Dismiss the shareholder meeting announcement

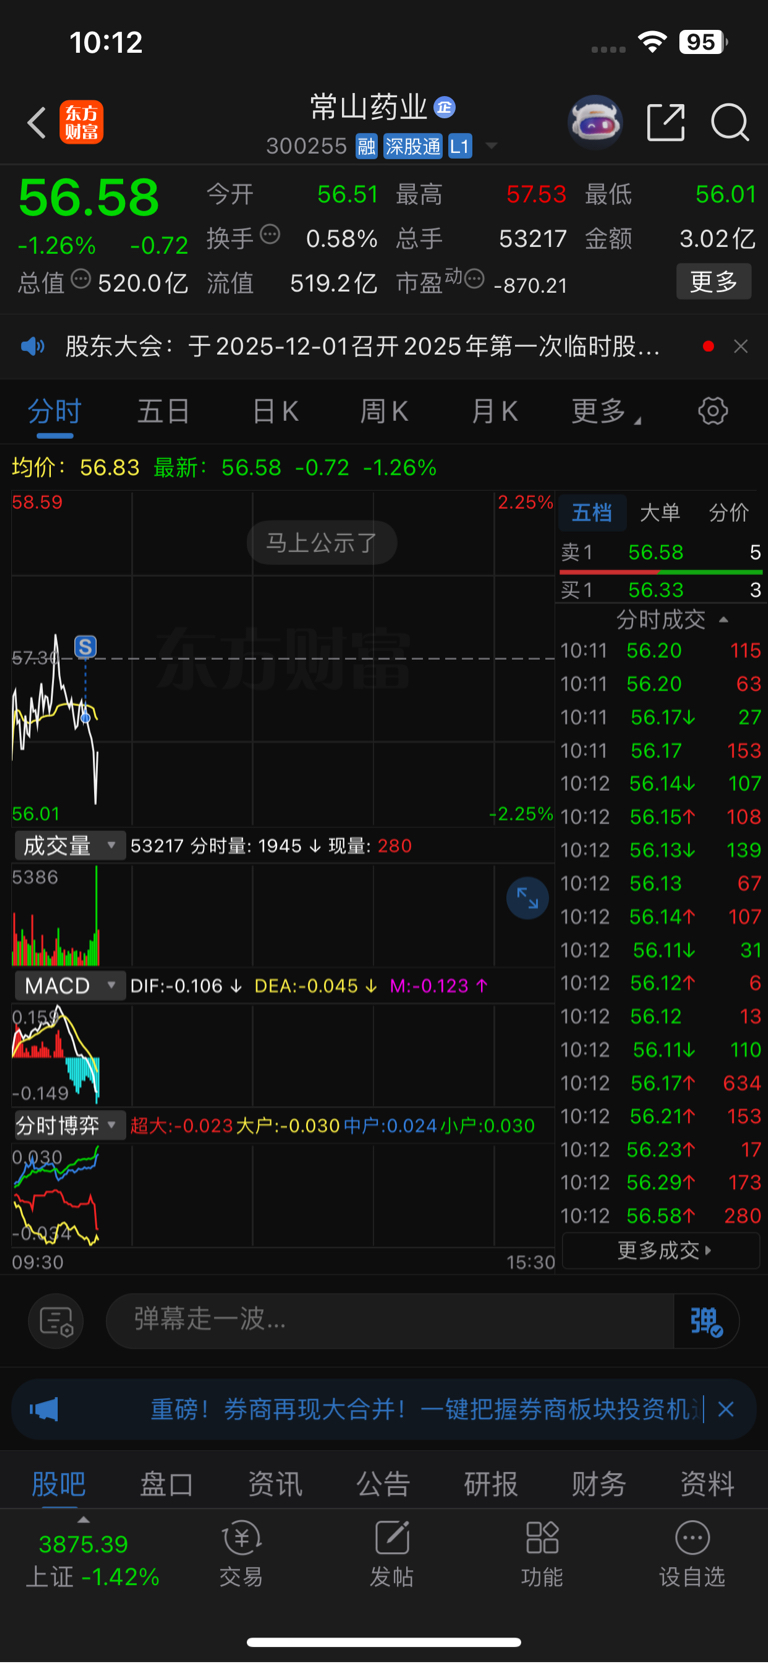741,346
